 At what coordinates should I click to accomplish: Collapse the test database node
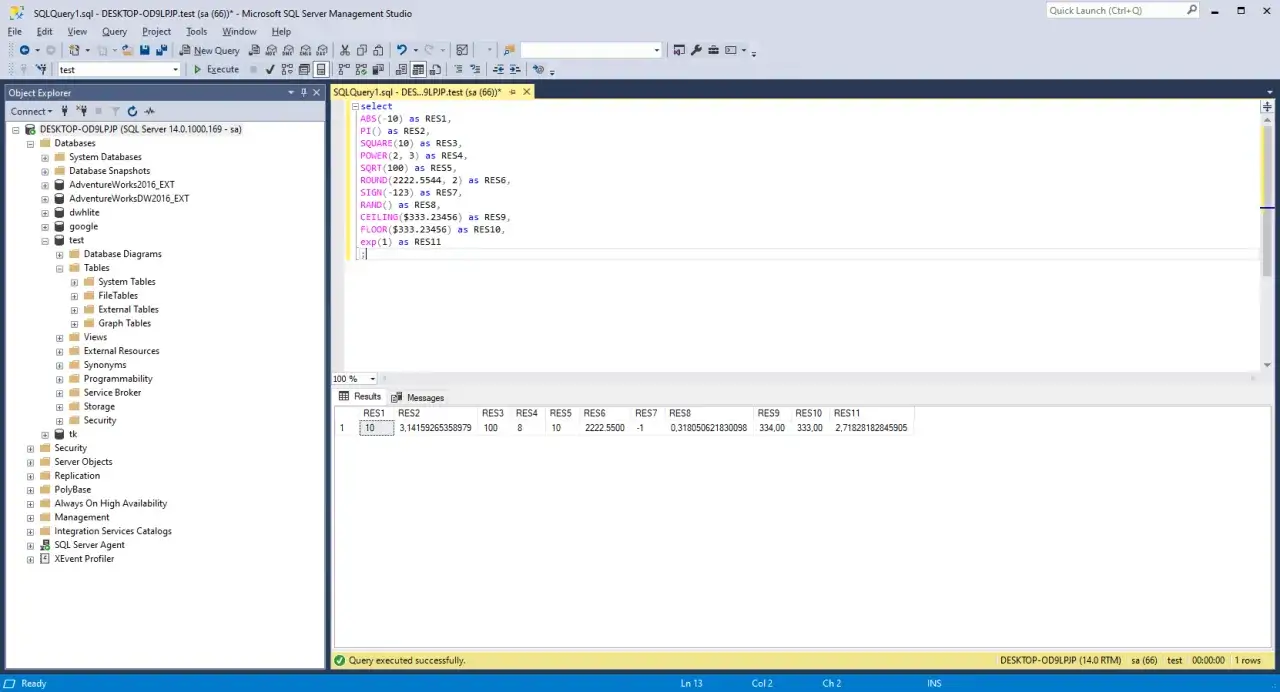pyautogui.click(x=45, y=240)
